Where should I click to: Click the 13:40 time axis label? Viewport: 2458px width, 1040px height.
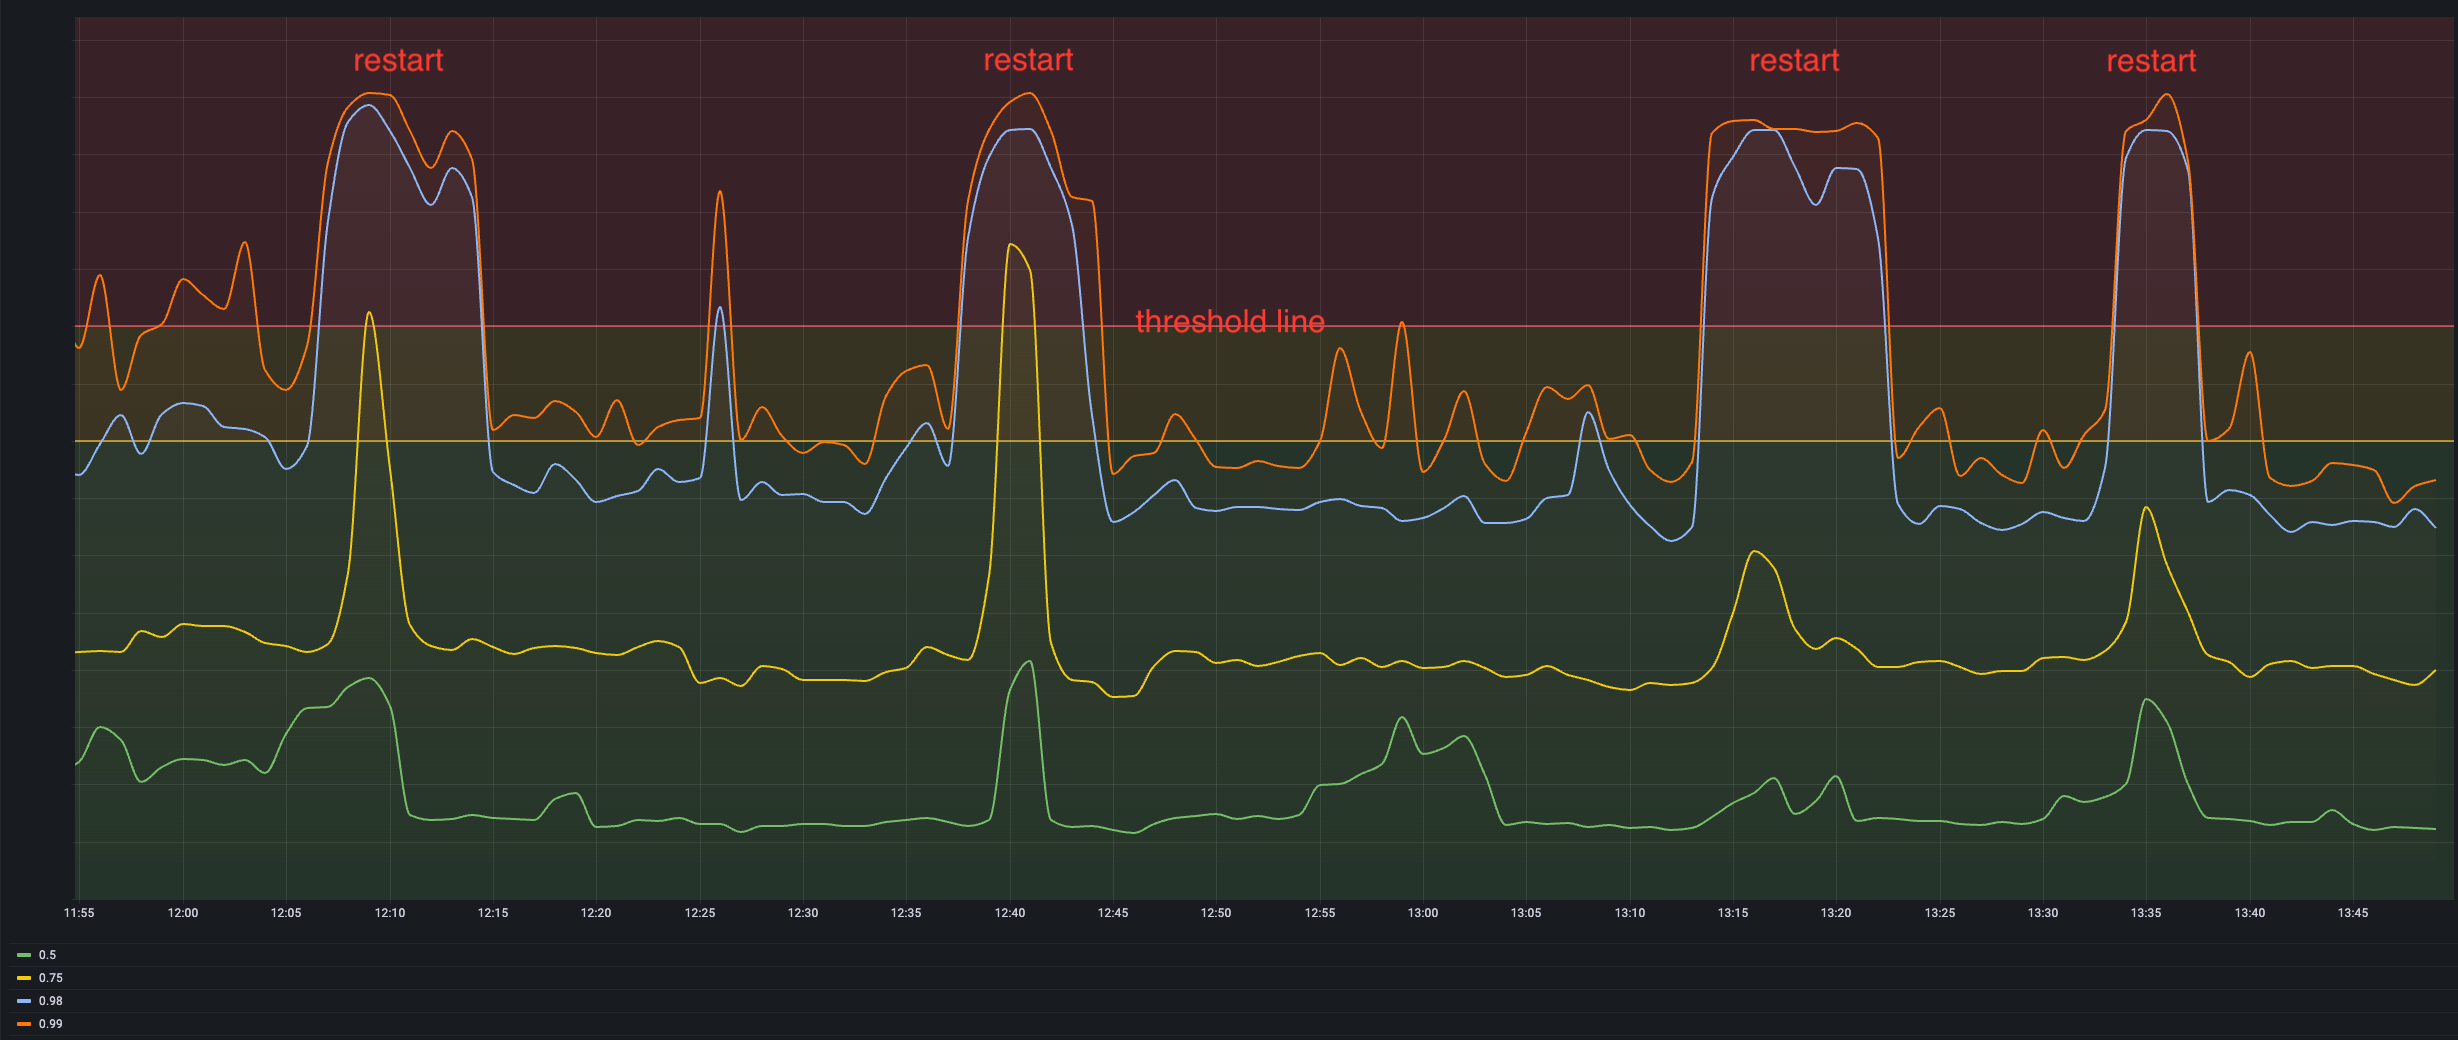[2250, 913]
